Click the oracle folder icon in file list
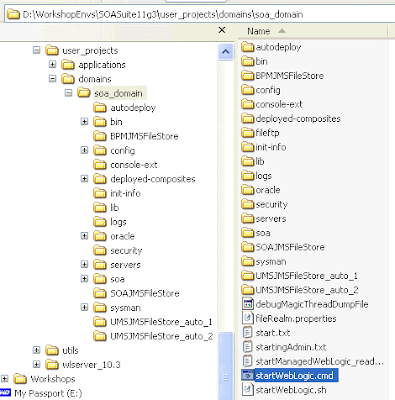 pos(248,190)
